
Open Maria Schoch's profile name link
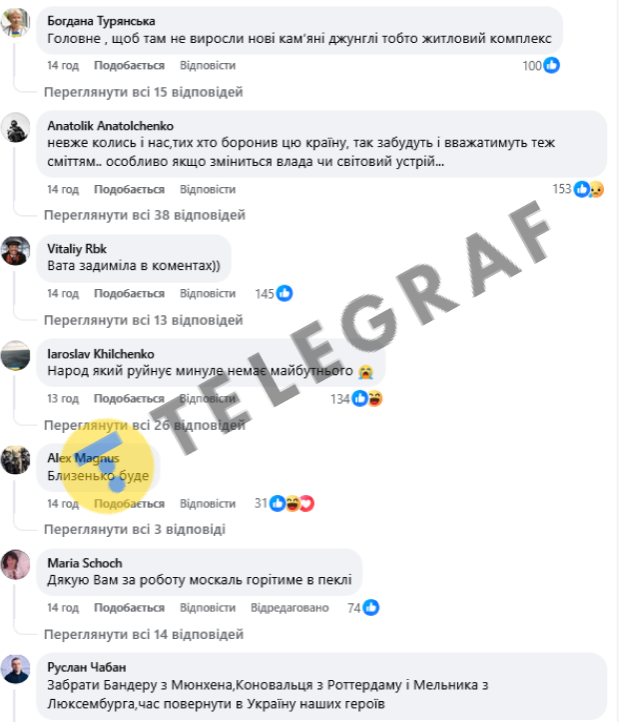pos(85,563)
